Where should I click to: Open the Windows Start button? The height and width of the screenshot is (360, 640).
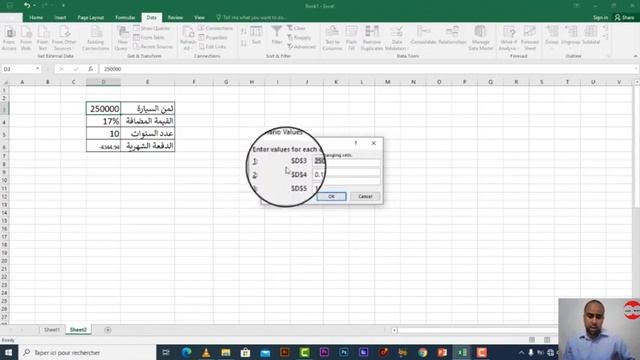pos(8,352)
